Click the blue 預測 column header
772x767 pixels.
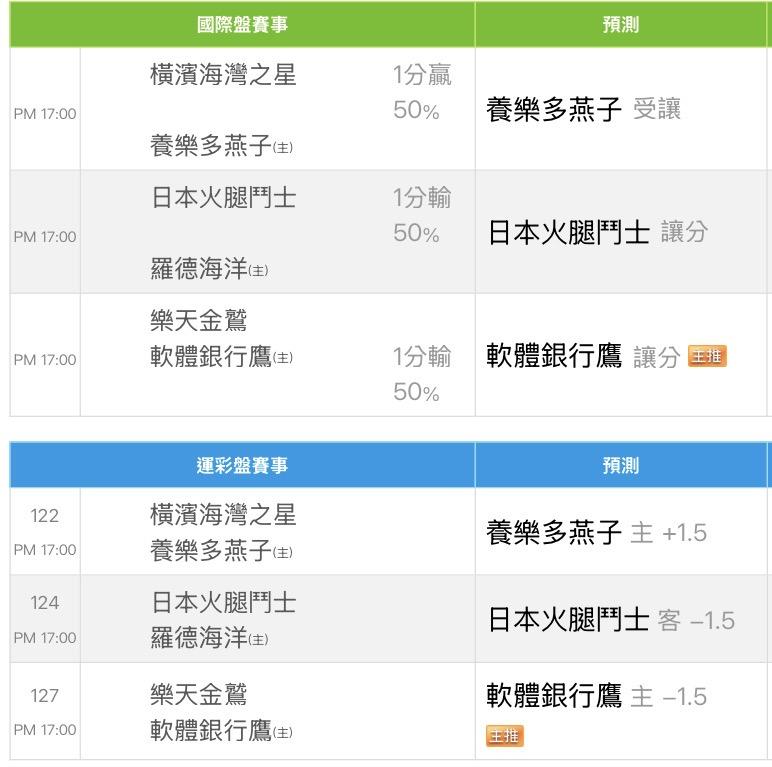click(620, 465)
